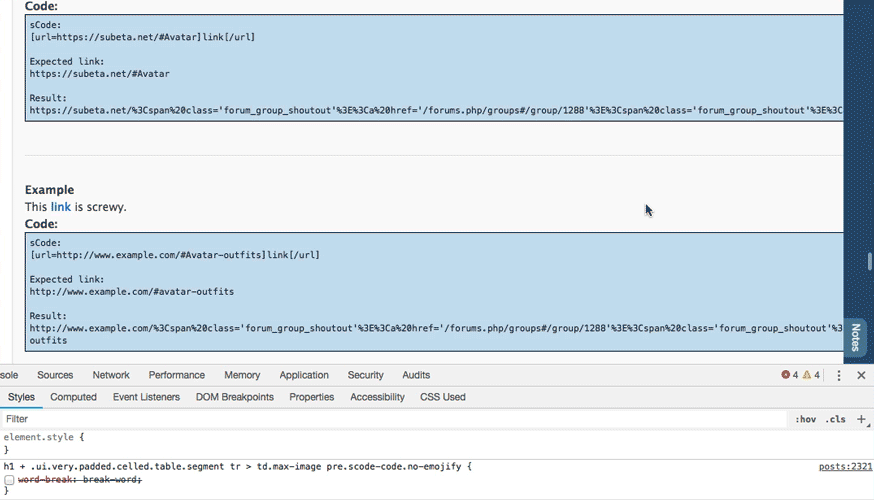Image resolution: width=874 pixels, height=500 pixels.
Task: Toggle the .cls element classes panel
Action: click(x=835, y=420)
